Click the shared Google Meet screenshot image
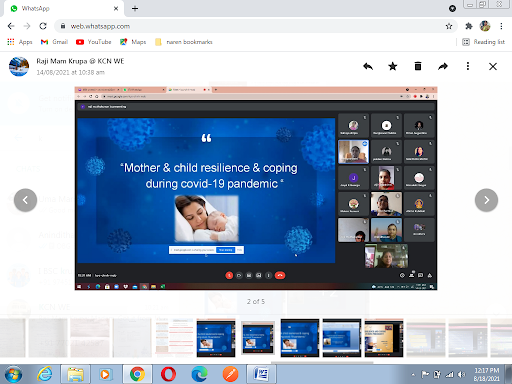 pos(256,188)
